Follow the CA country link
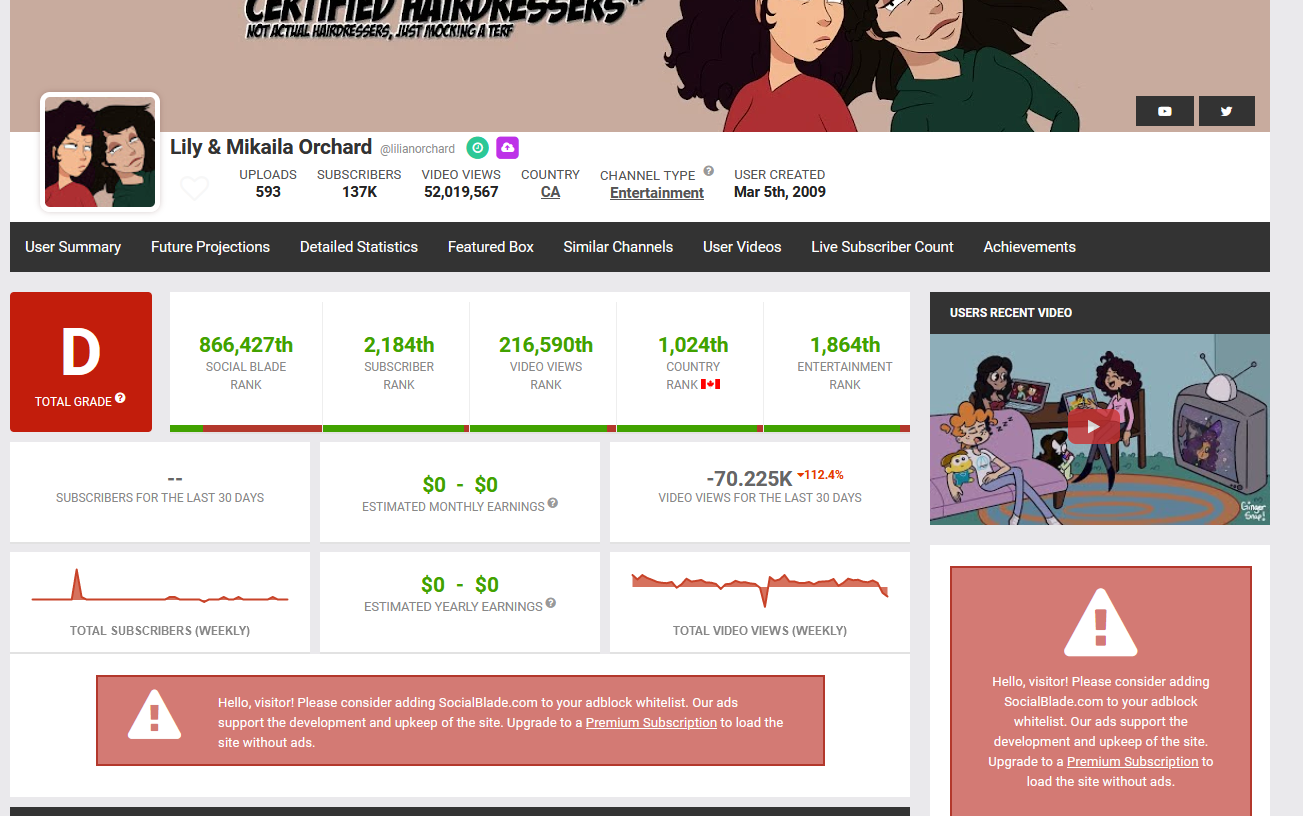This screenshot has width=1303, height=816. [550, 192]
